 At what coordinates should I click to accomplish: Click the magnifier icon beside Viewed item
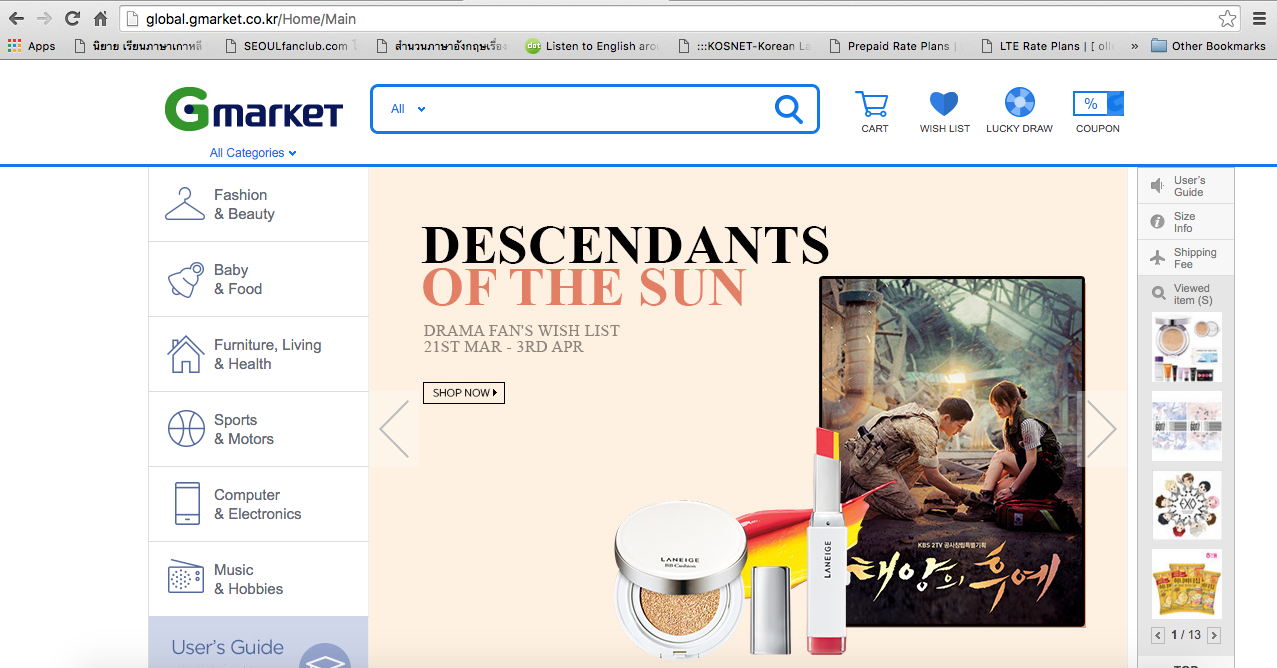point(1158,294)
